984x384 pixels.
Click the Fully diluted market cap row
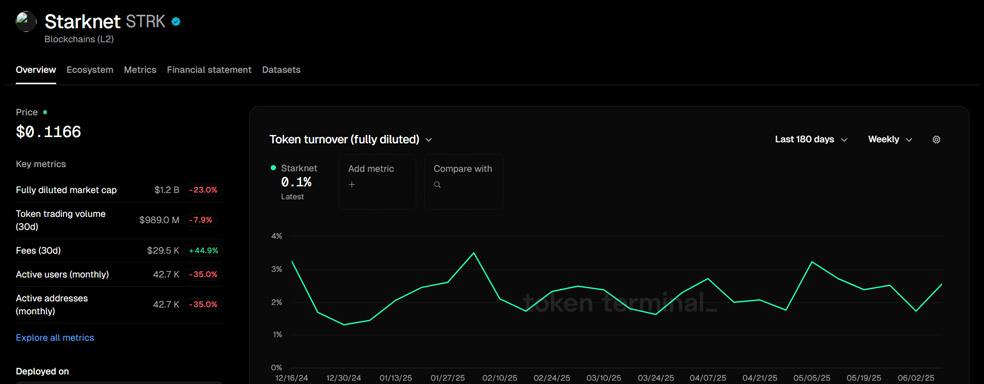[119, 189]
